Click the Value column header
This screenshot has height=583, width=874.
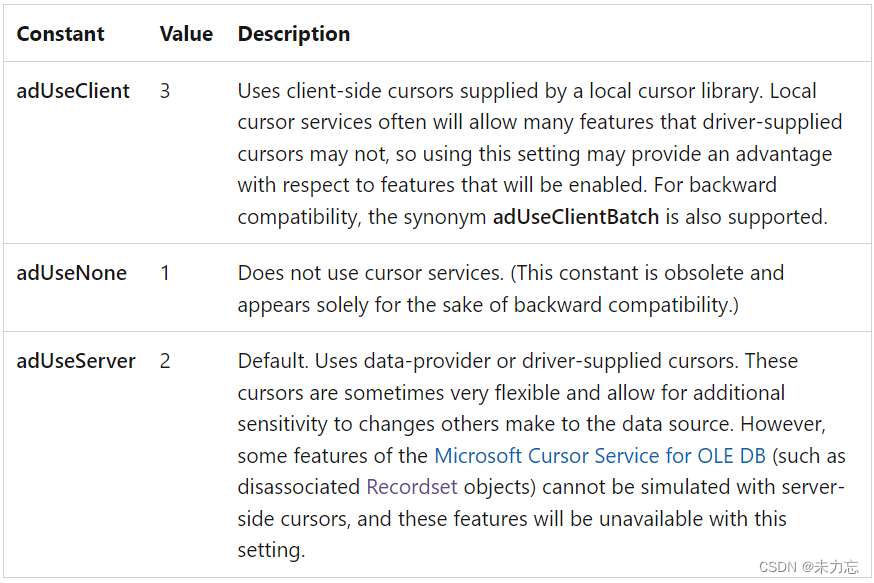186,34
